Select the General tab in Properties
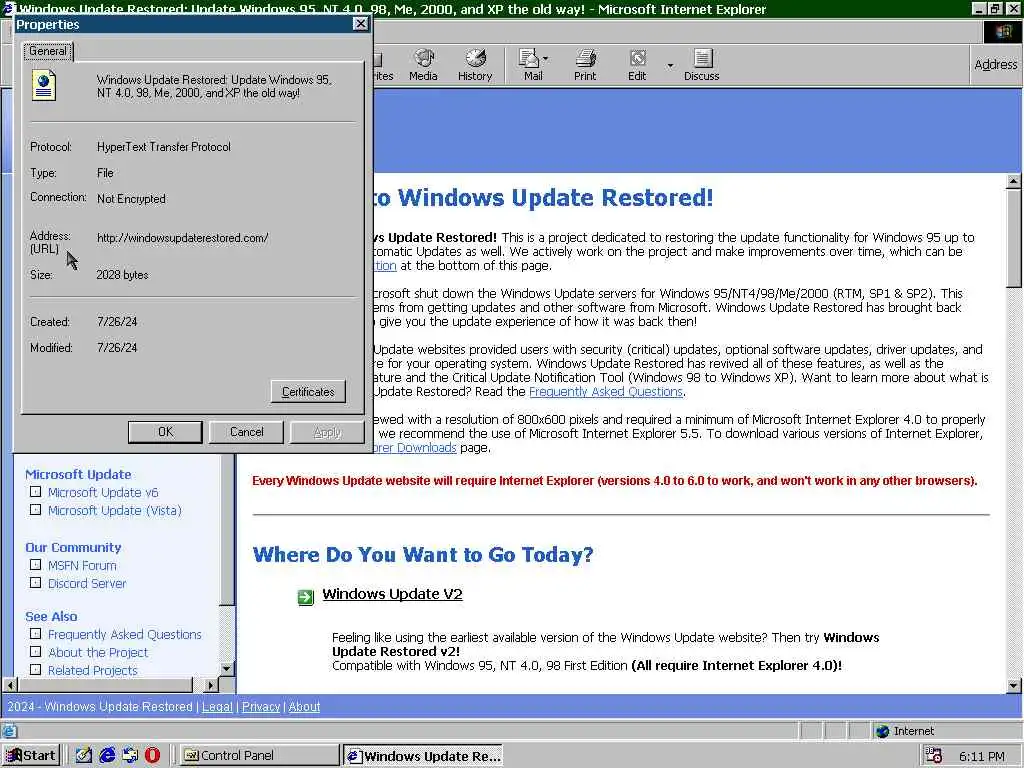The image size is (1024, 768). (x=48, y=51)
